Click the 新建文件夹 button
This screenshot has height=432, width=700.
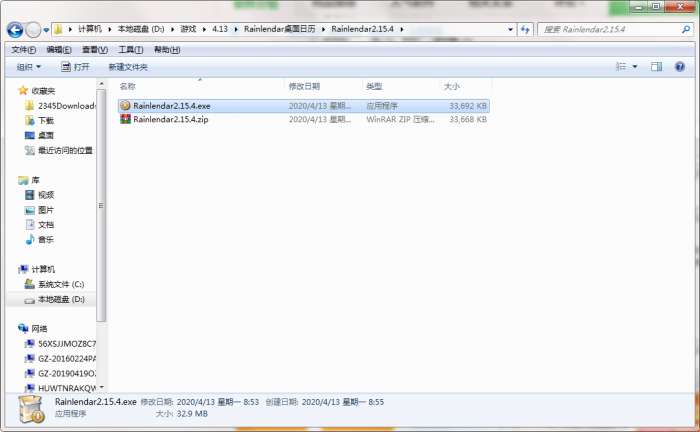coord(128,67)
